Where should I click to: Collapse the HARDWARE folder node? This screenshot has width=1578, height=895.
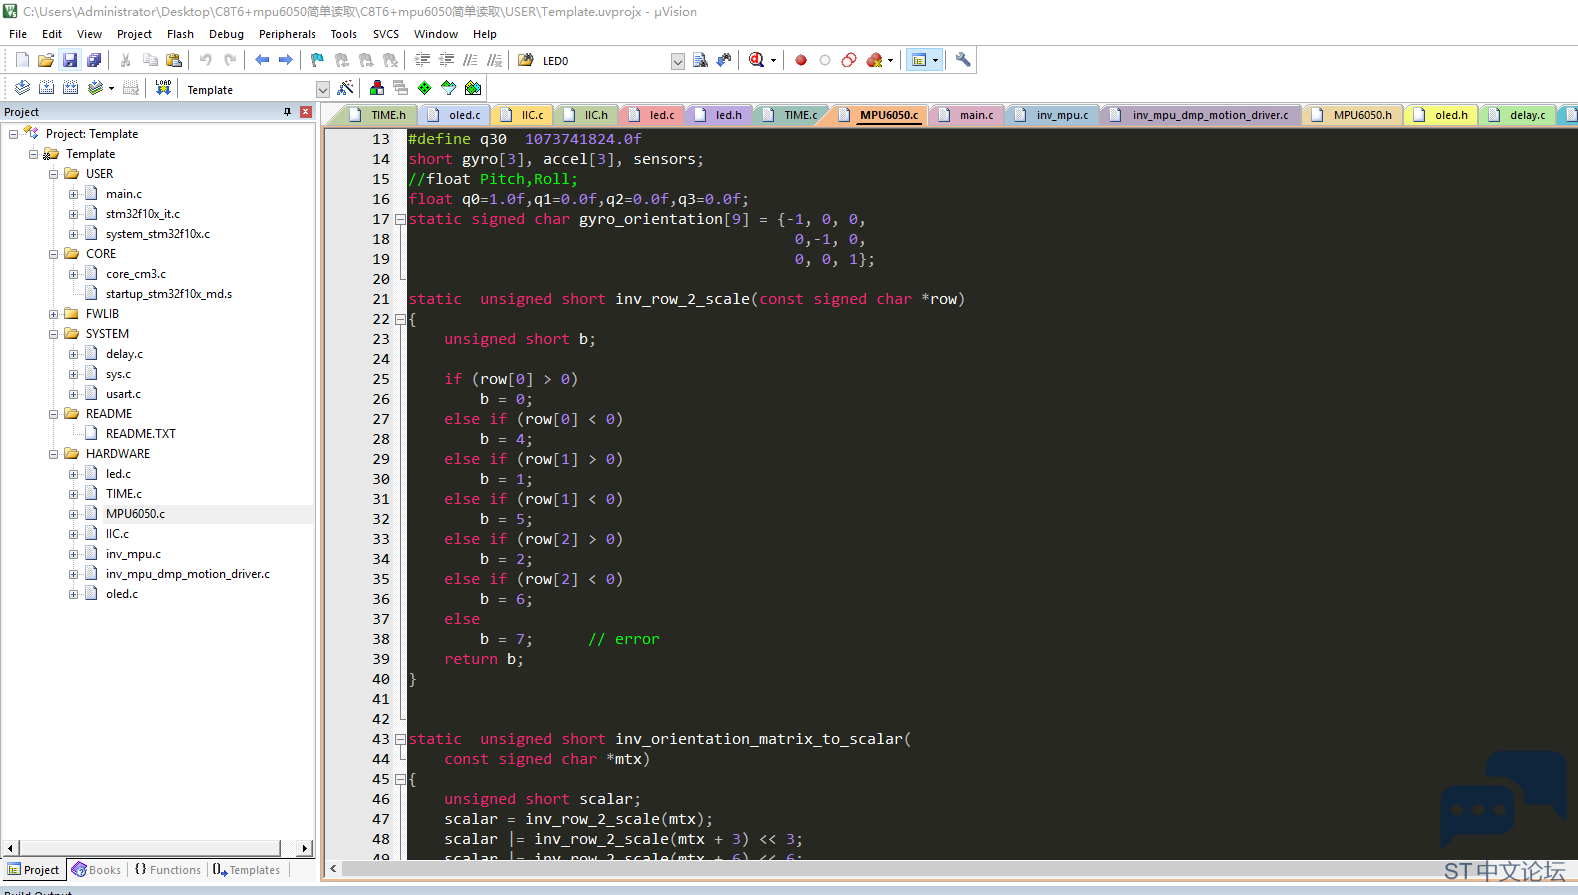click(54, 454)
